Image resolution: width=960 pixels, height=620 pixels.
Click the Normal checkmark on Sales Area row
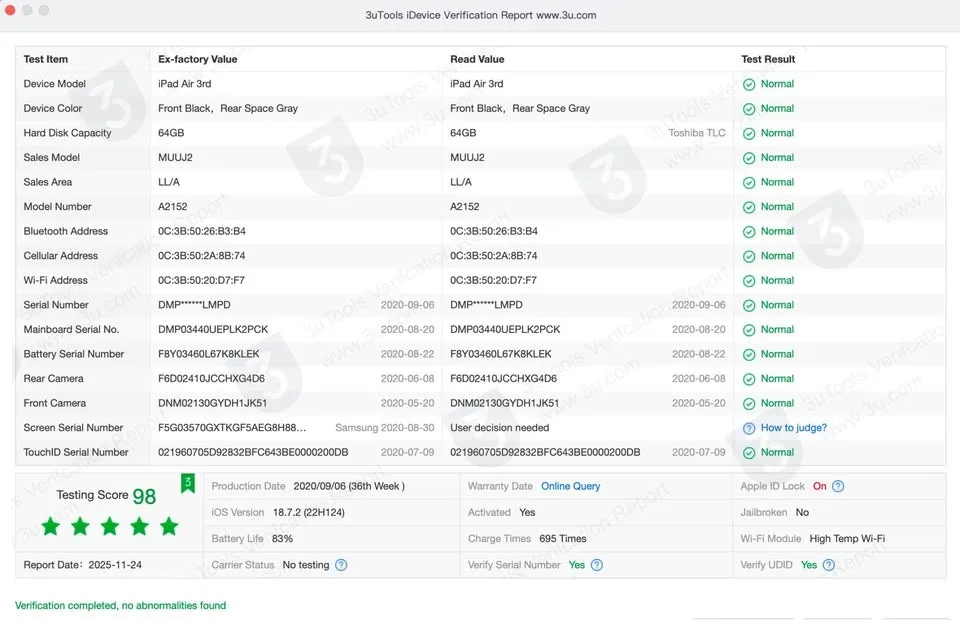[x=750, y=182]
